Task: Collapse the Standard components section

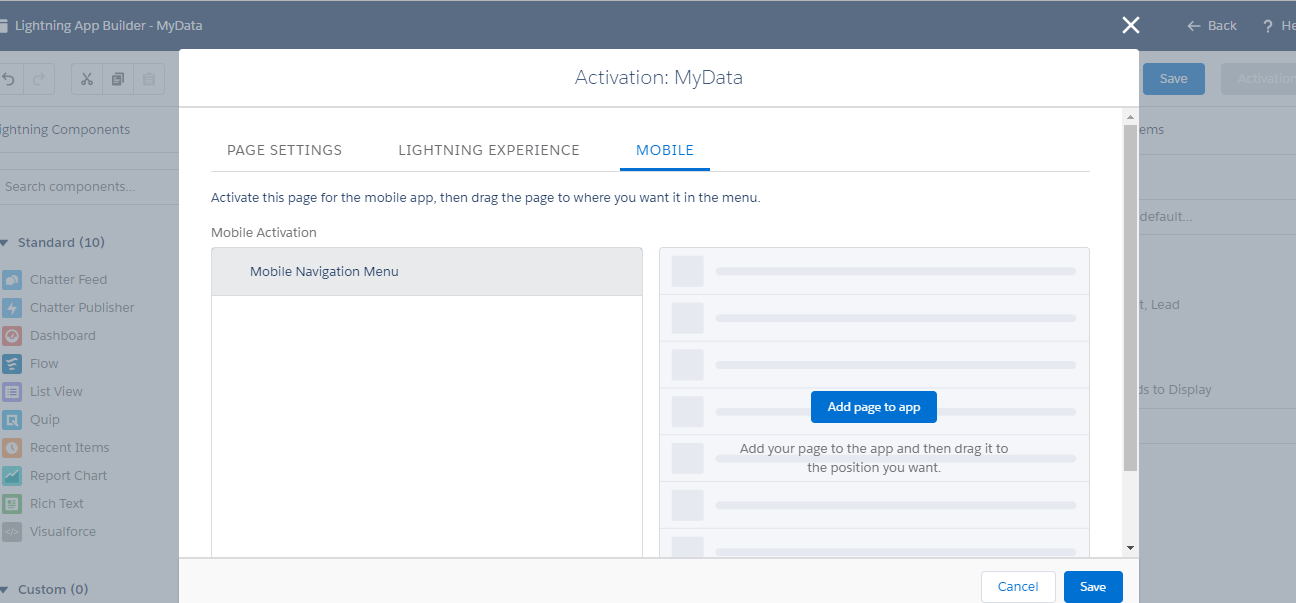Action: point(5,243)
